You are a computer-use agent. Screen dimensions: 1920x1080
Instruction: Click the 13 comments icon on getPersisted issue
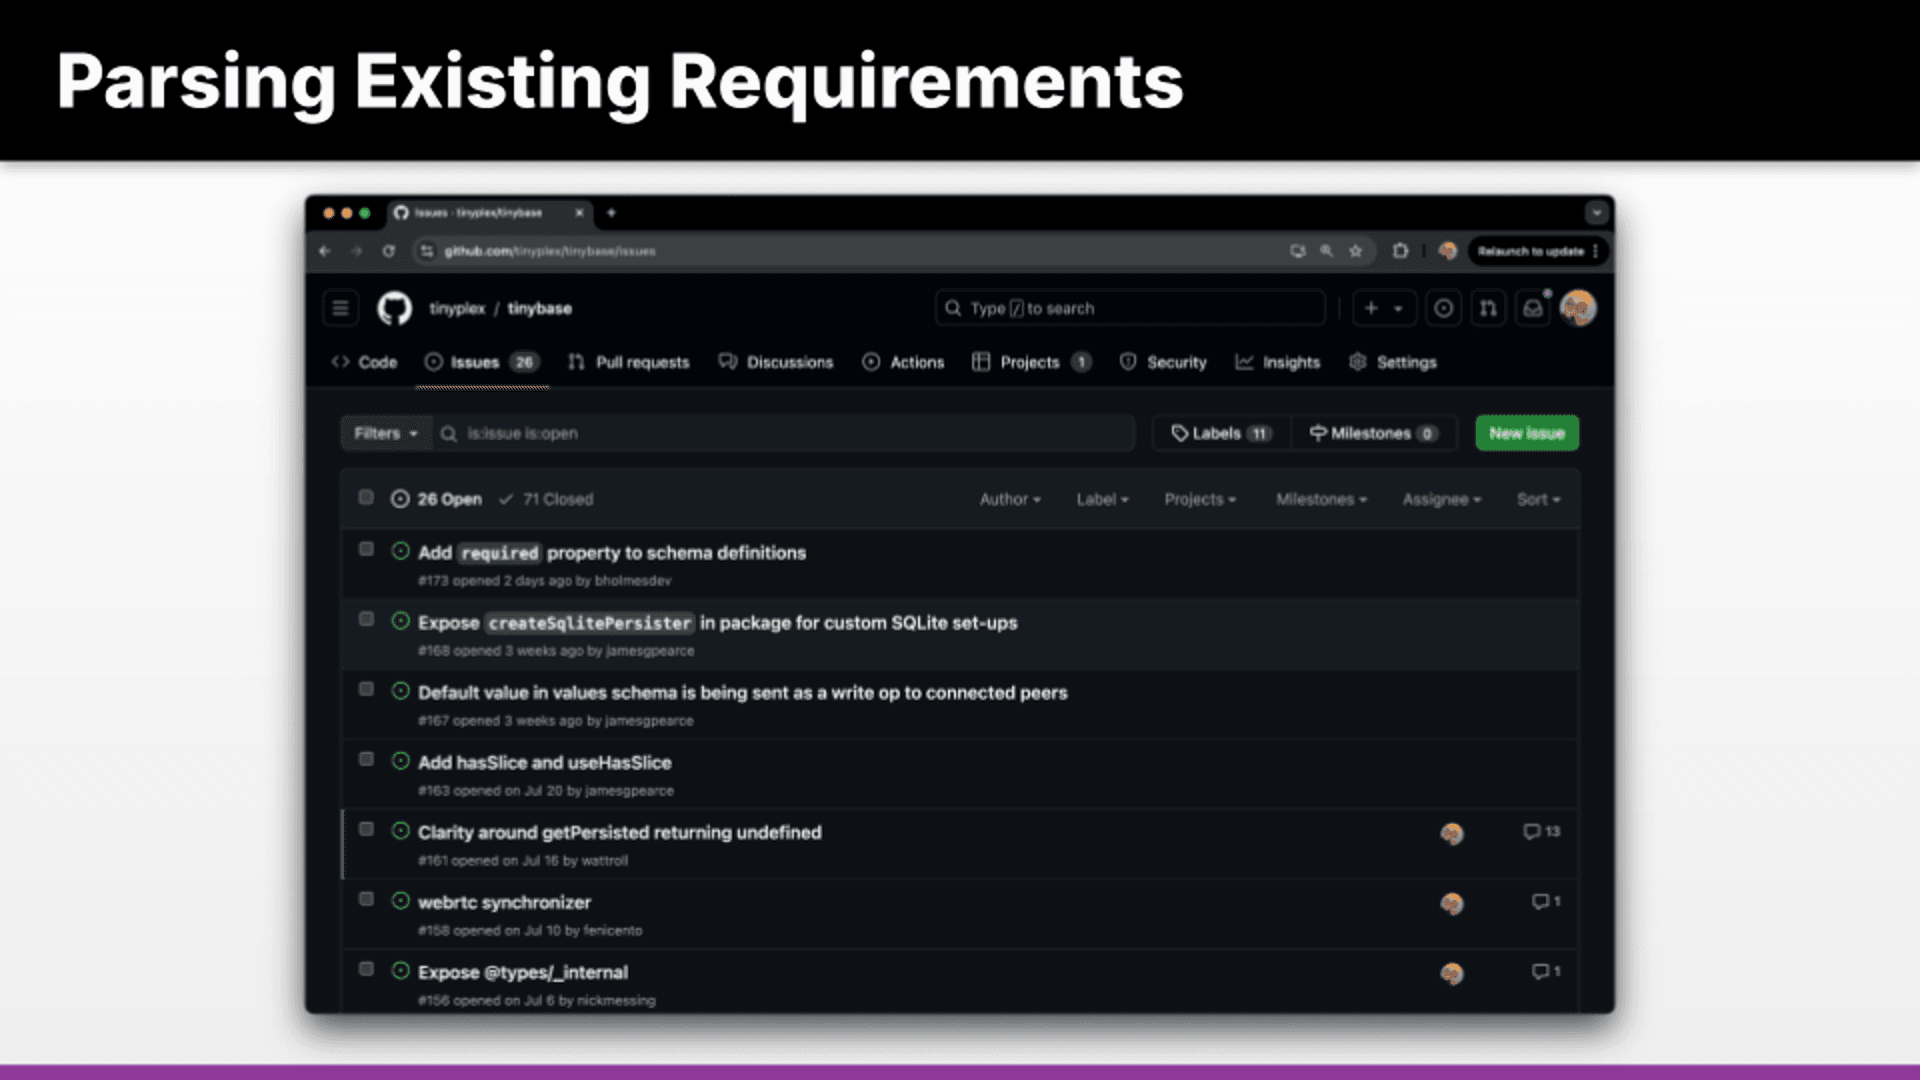(1541, 831)
